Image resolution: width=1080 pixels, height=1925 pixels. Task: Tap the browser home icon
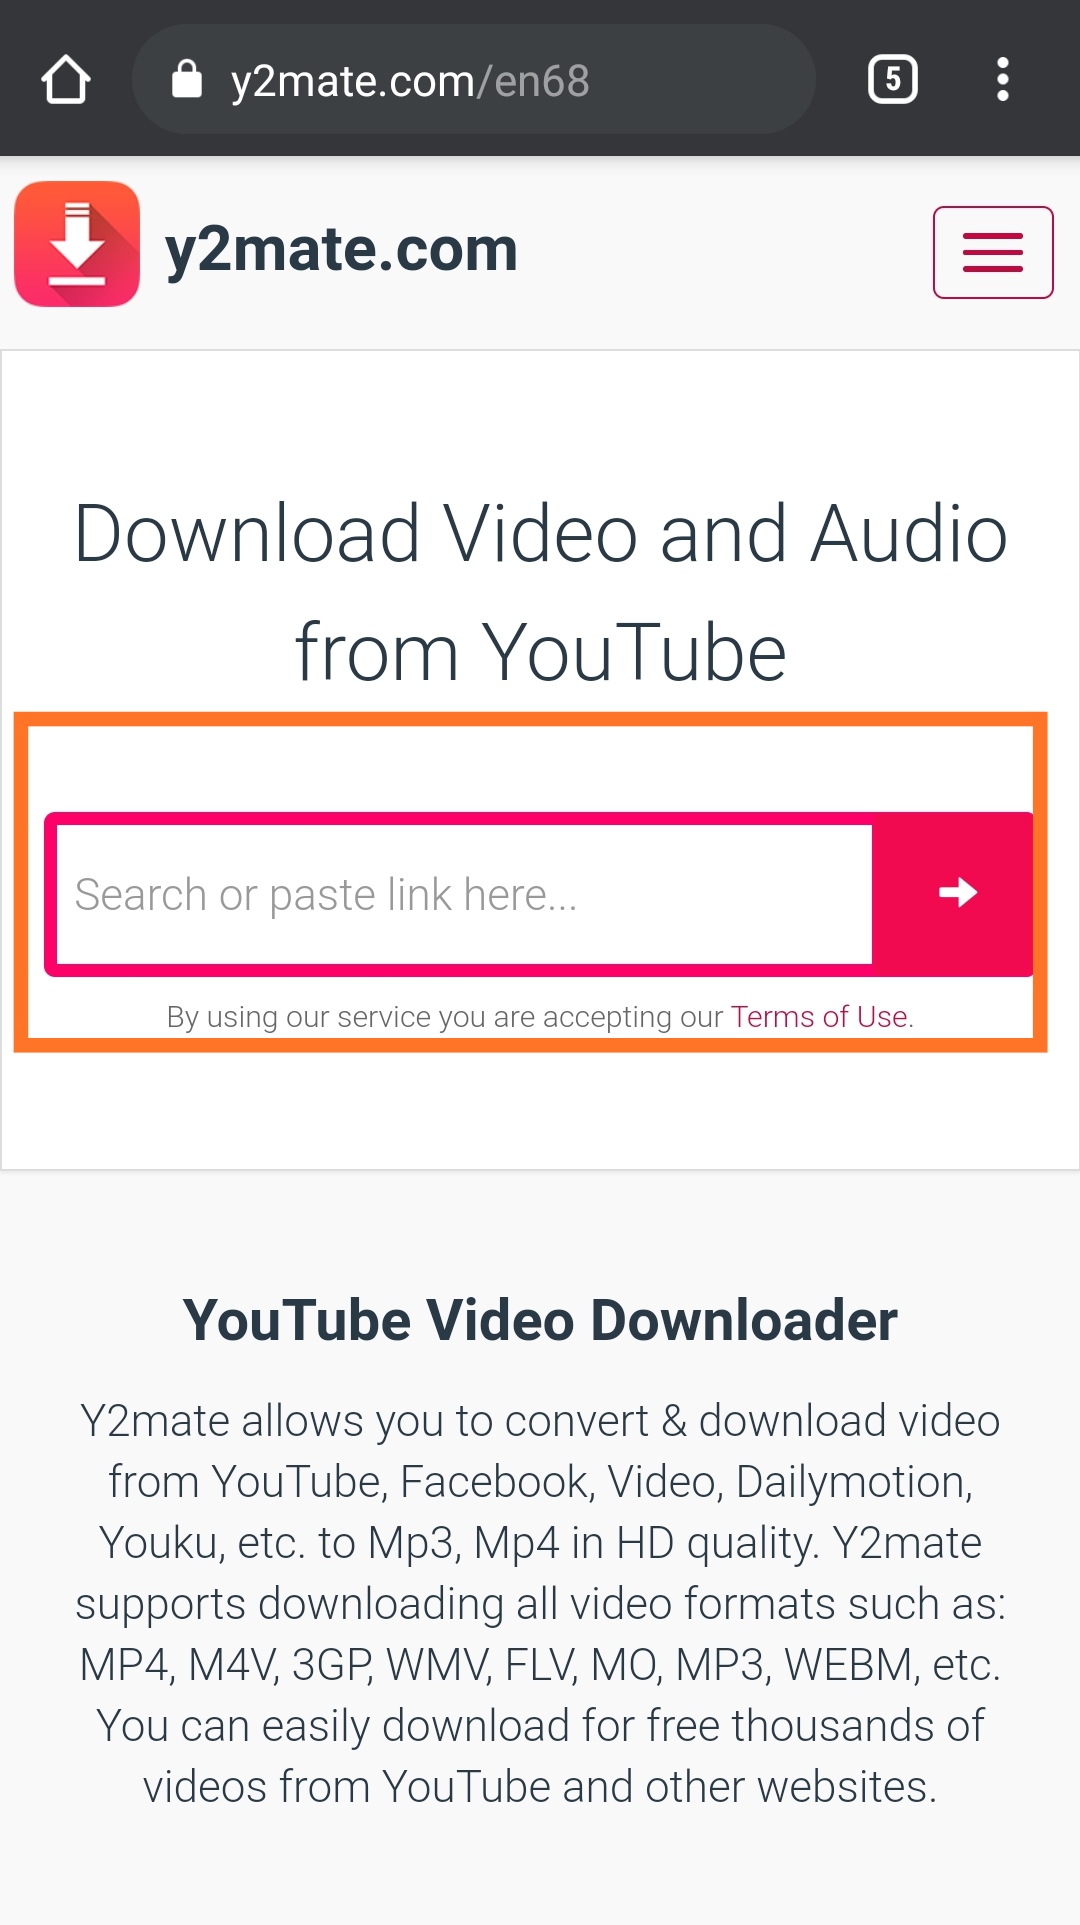(x=66, y=79)
